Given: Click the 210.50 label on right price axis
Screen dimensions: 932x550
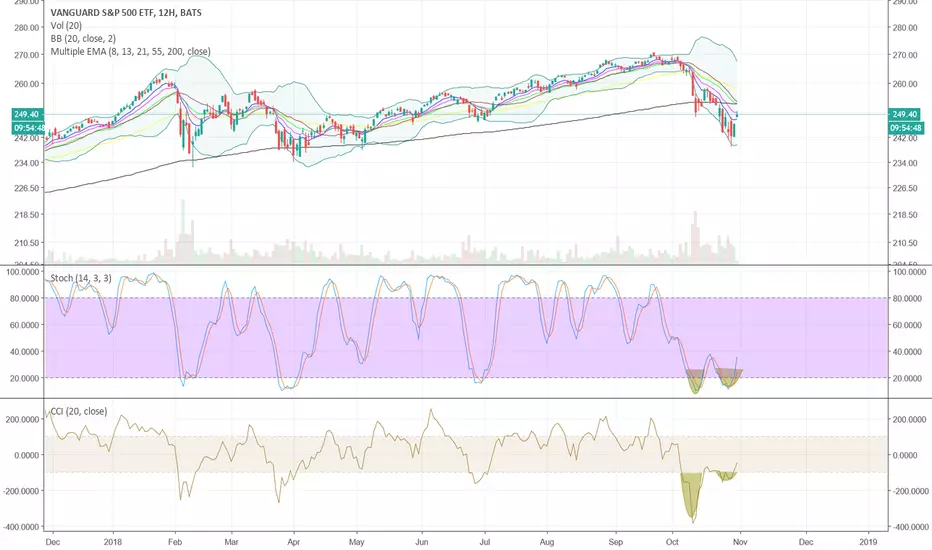Looking at the screenshot, I should [x=905, y=243].
